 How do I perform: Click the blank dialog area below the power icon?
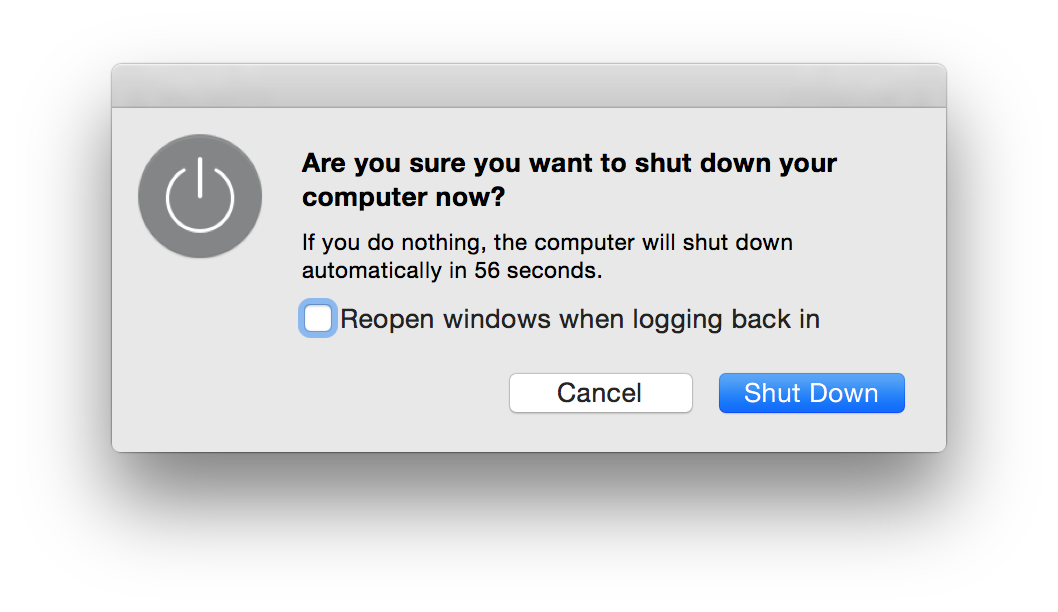coord(200,360)
